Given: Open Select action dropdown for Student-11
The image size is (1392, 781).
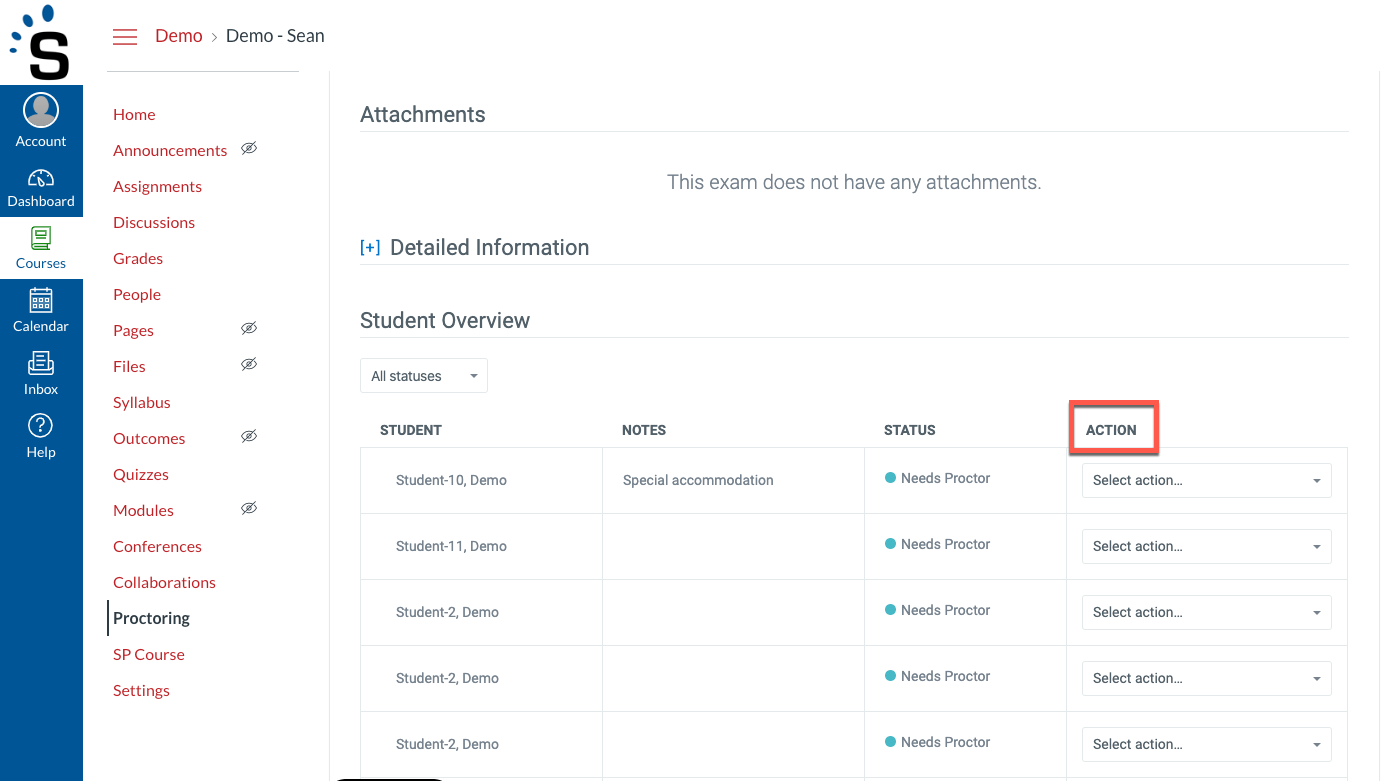Looking at the screenshot, I should [x=1206, y=546].
